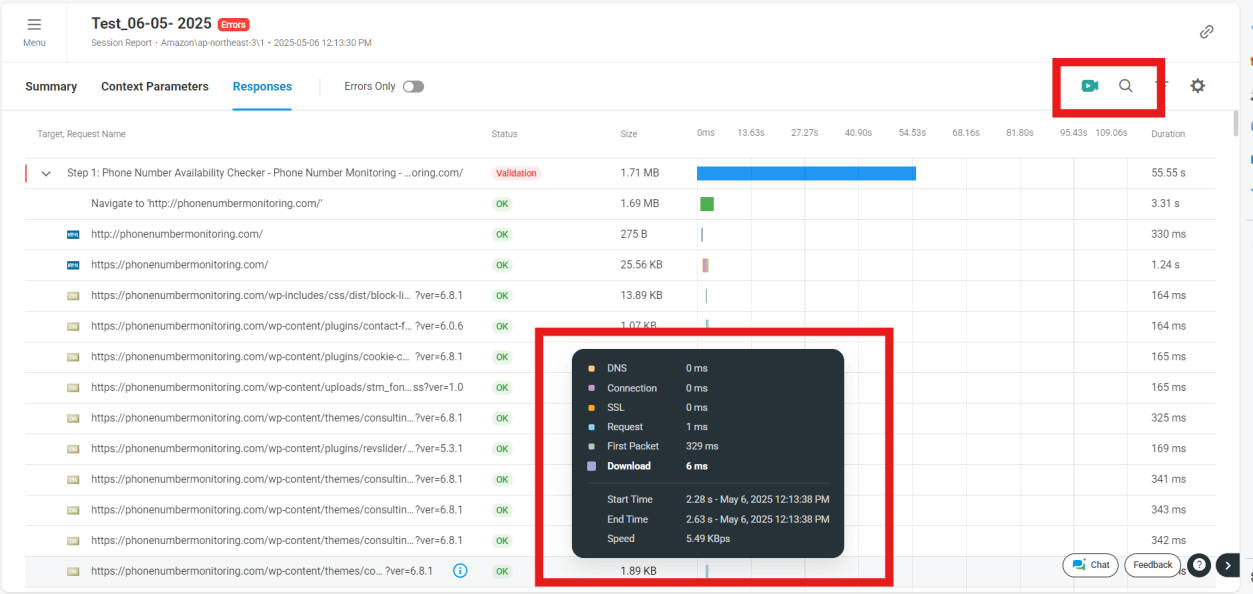The width and height of the screenshot is (1253, 594).
Task: Click the 330 ms duration value
Action: pos(1169,234)
